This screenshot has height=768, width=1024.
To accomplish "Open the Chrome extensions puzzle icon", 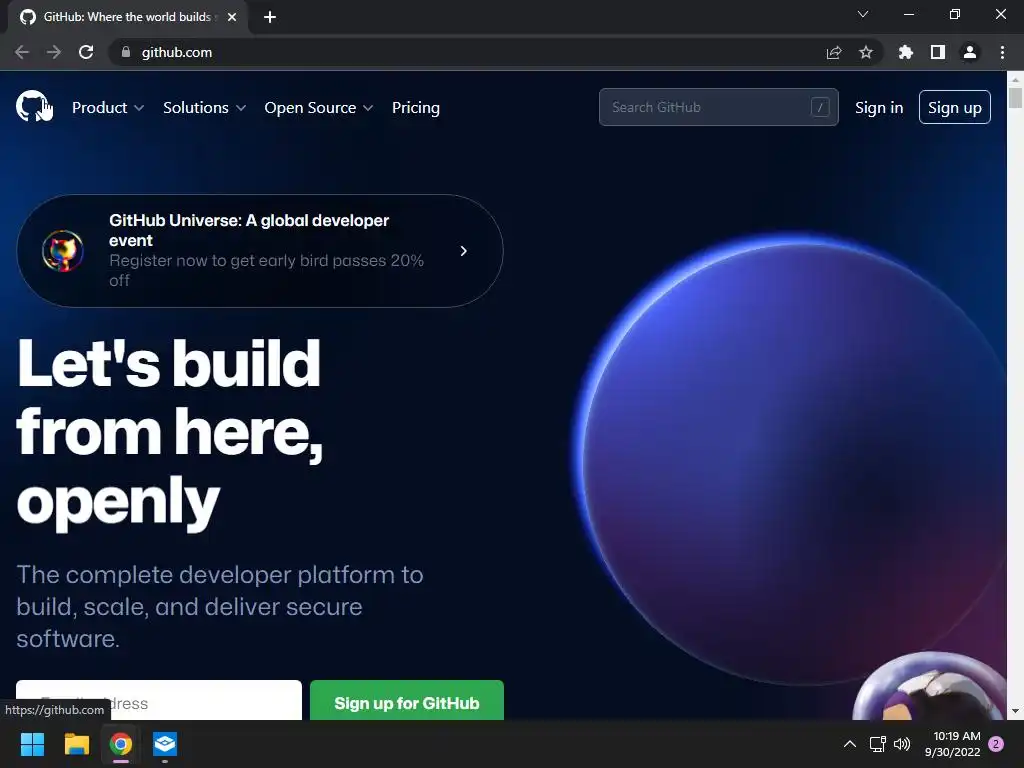I will click(x=906, y=52).
